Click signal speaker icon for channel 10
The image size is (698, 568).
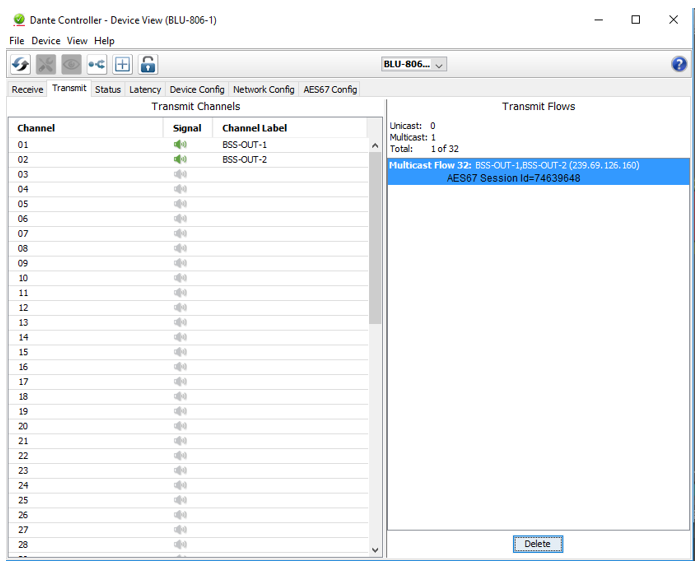click(180, 278)
